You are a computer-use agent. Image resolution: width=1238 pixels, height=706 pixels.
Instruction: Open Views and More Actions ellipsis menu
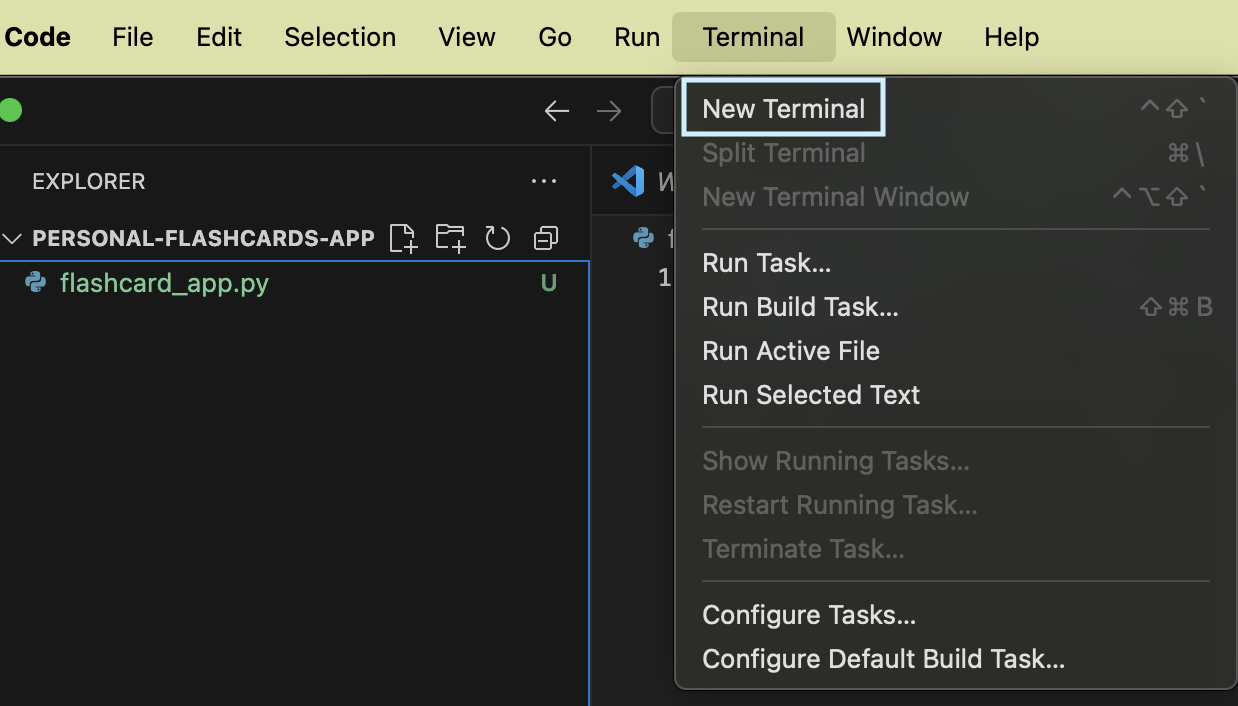(x=544, y=181)
